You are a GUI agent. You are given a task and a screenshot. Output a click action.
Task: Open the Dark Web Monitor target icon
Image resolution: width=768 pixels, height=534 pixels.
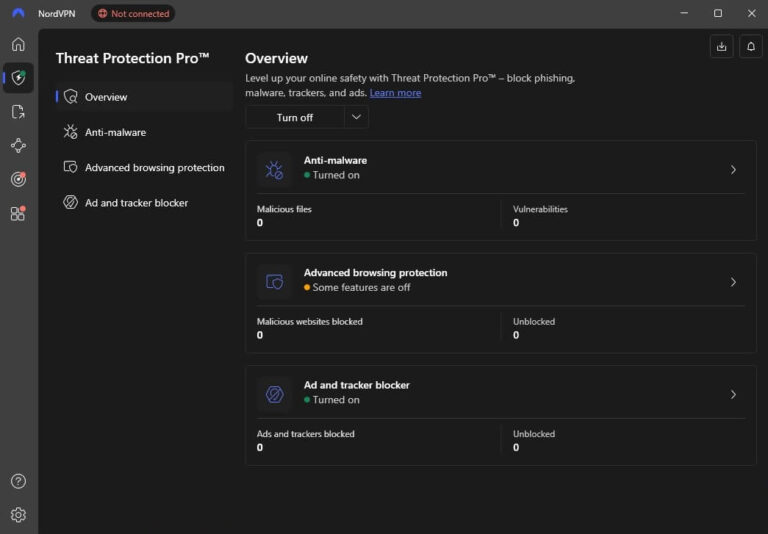point(18,179)
